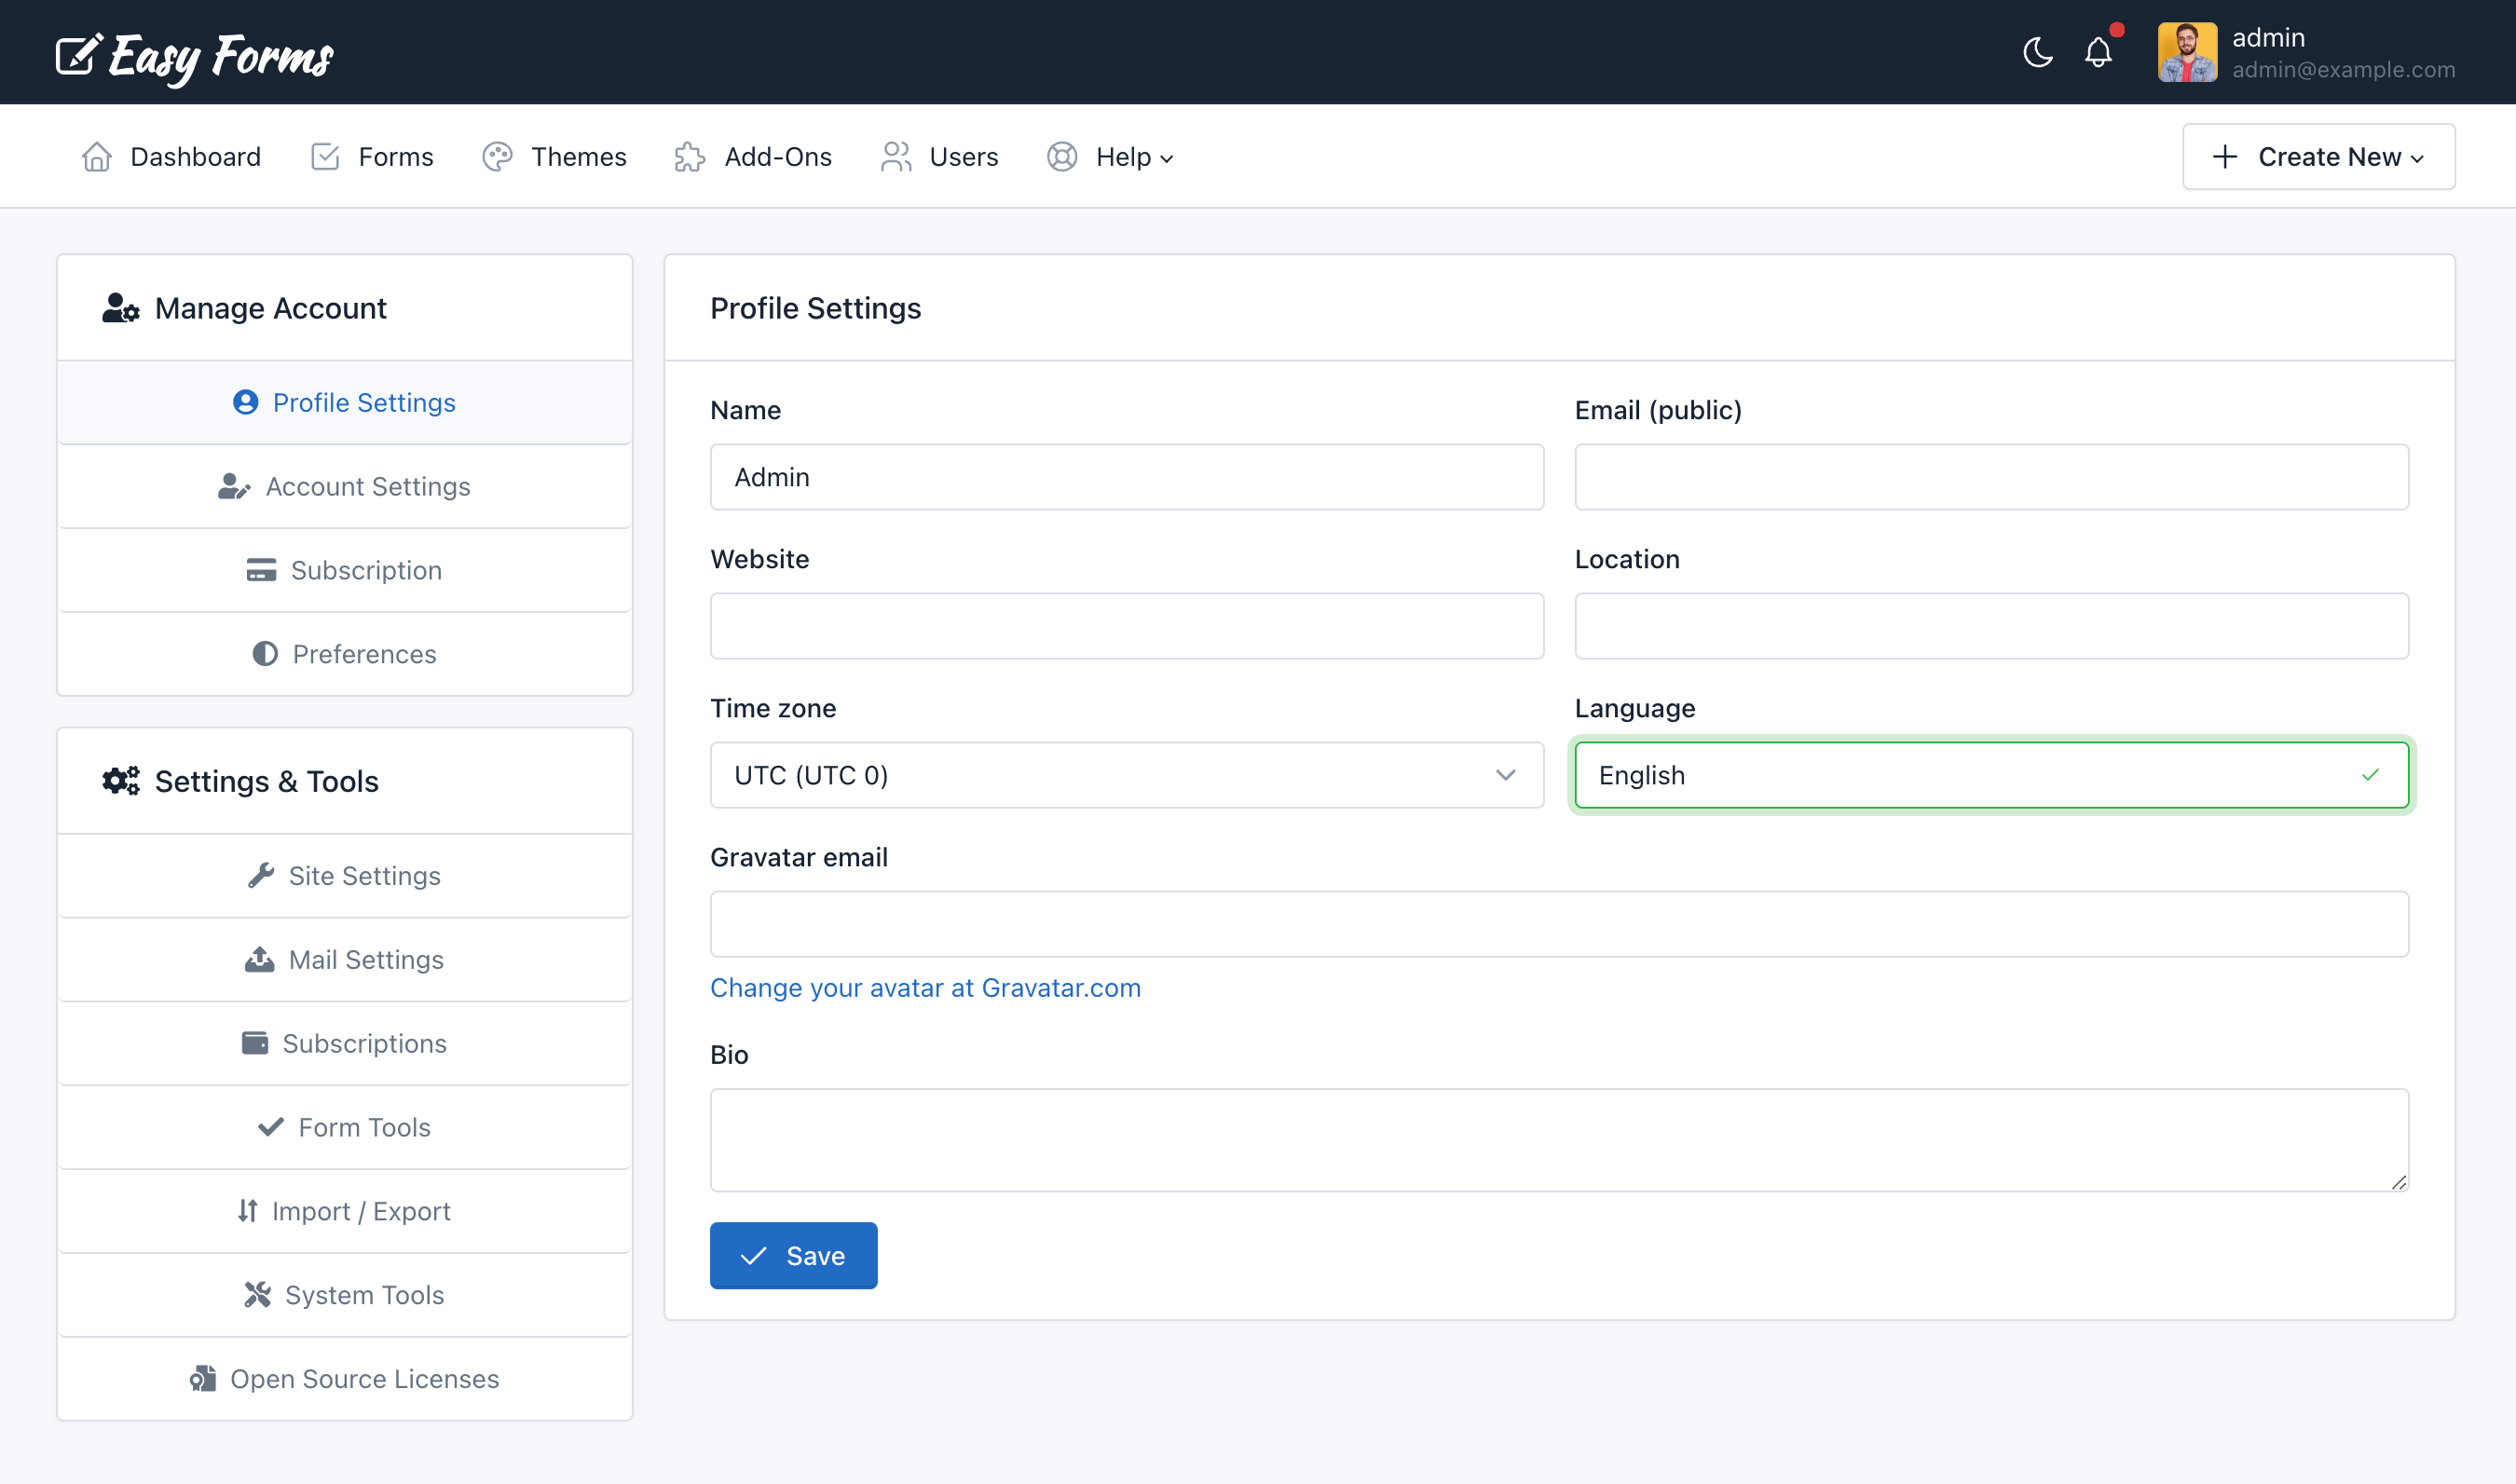This screenshot has width=2516, height=1484.
Task: Open Users management section
Action: click(940, 156)
